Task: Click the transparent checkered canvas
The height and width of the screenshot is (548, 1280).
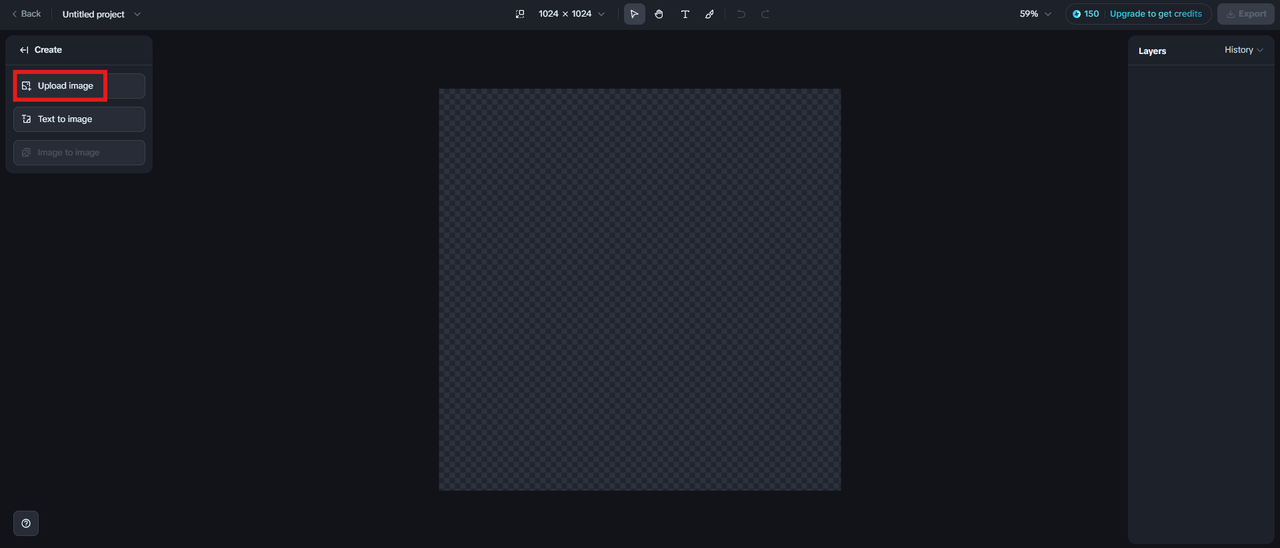Action: coord(640,289)
